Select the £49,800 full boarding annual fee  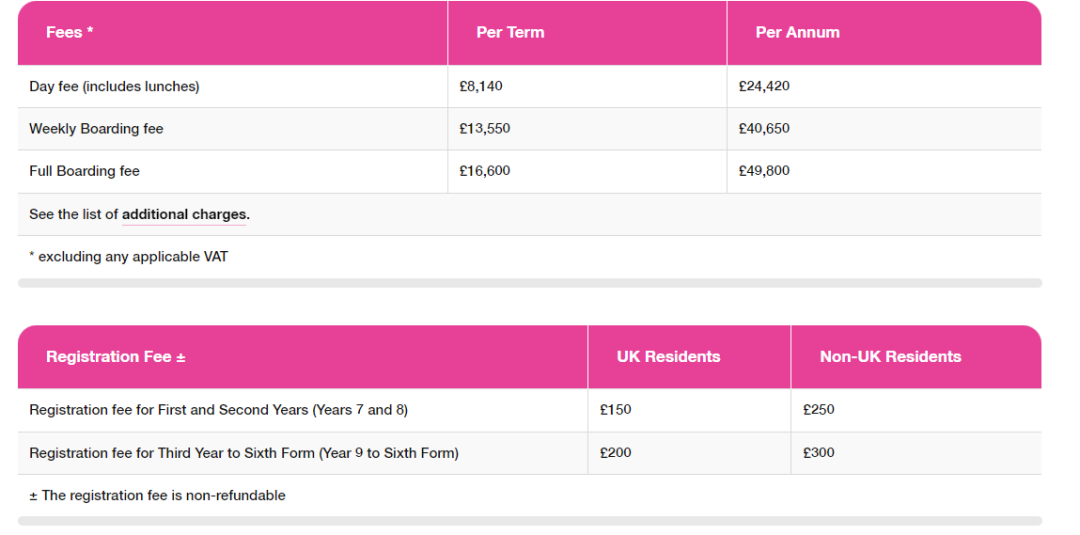764,171
